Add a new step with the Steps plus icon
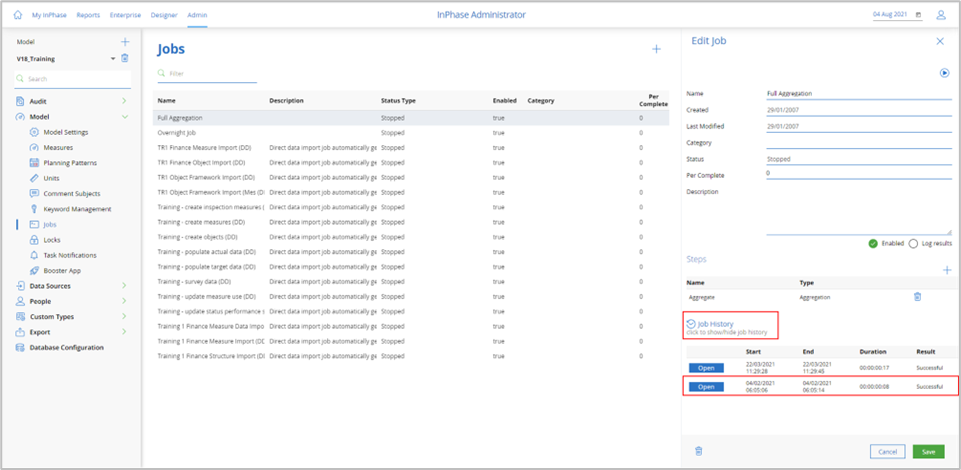The width and height of the screenshot is (961, 470). coord(946,270)
